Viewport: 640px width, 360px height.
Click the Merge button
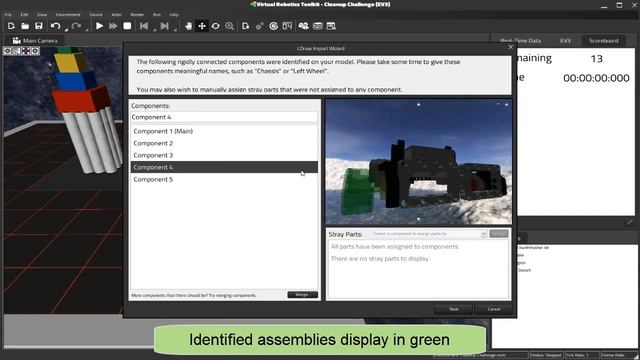tap(302, 295)
